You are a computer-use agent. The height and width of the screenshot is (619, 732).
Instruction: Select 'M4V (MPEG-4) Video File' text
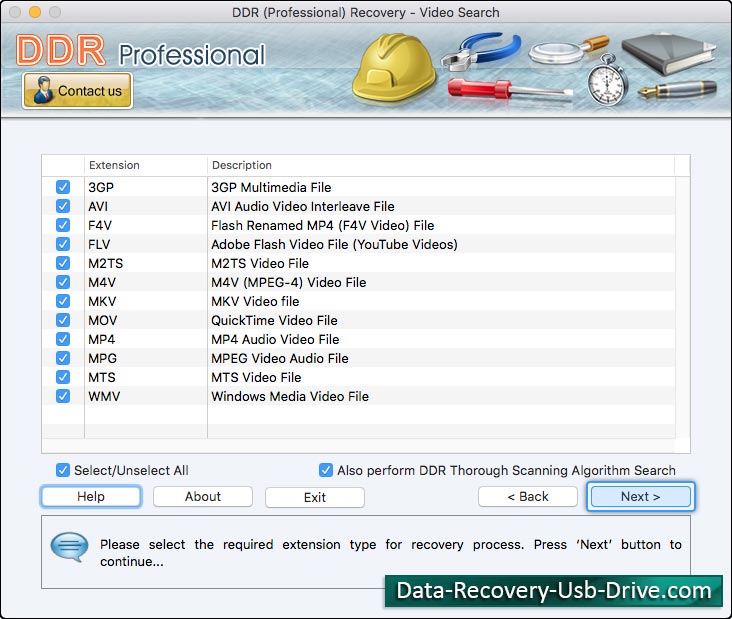289,282
